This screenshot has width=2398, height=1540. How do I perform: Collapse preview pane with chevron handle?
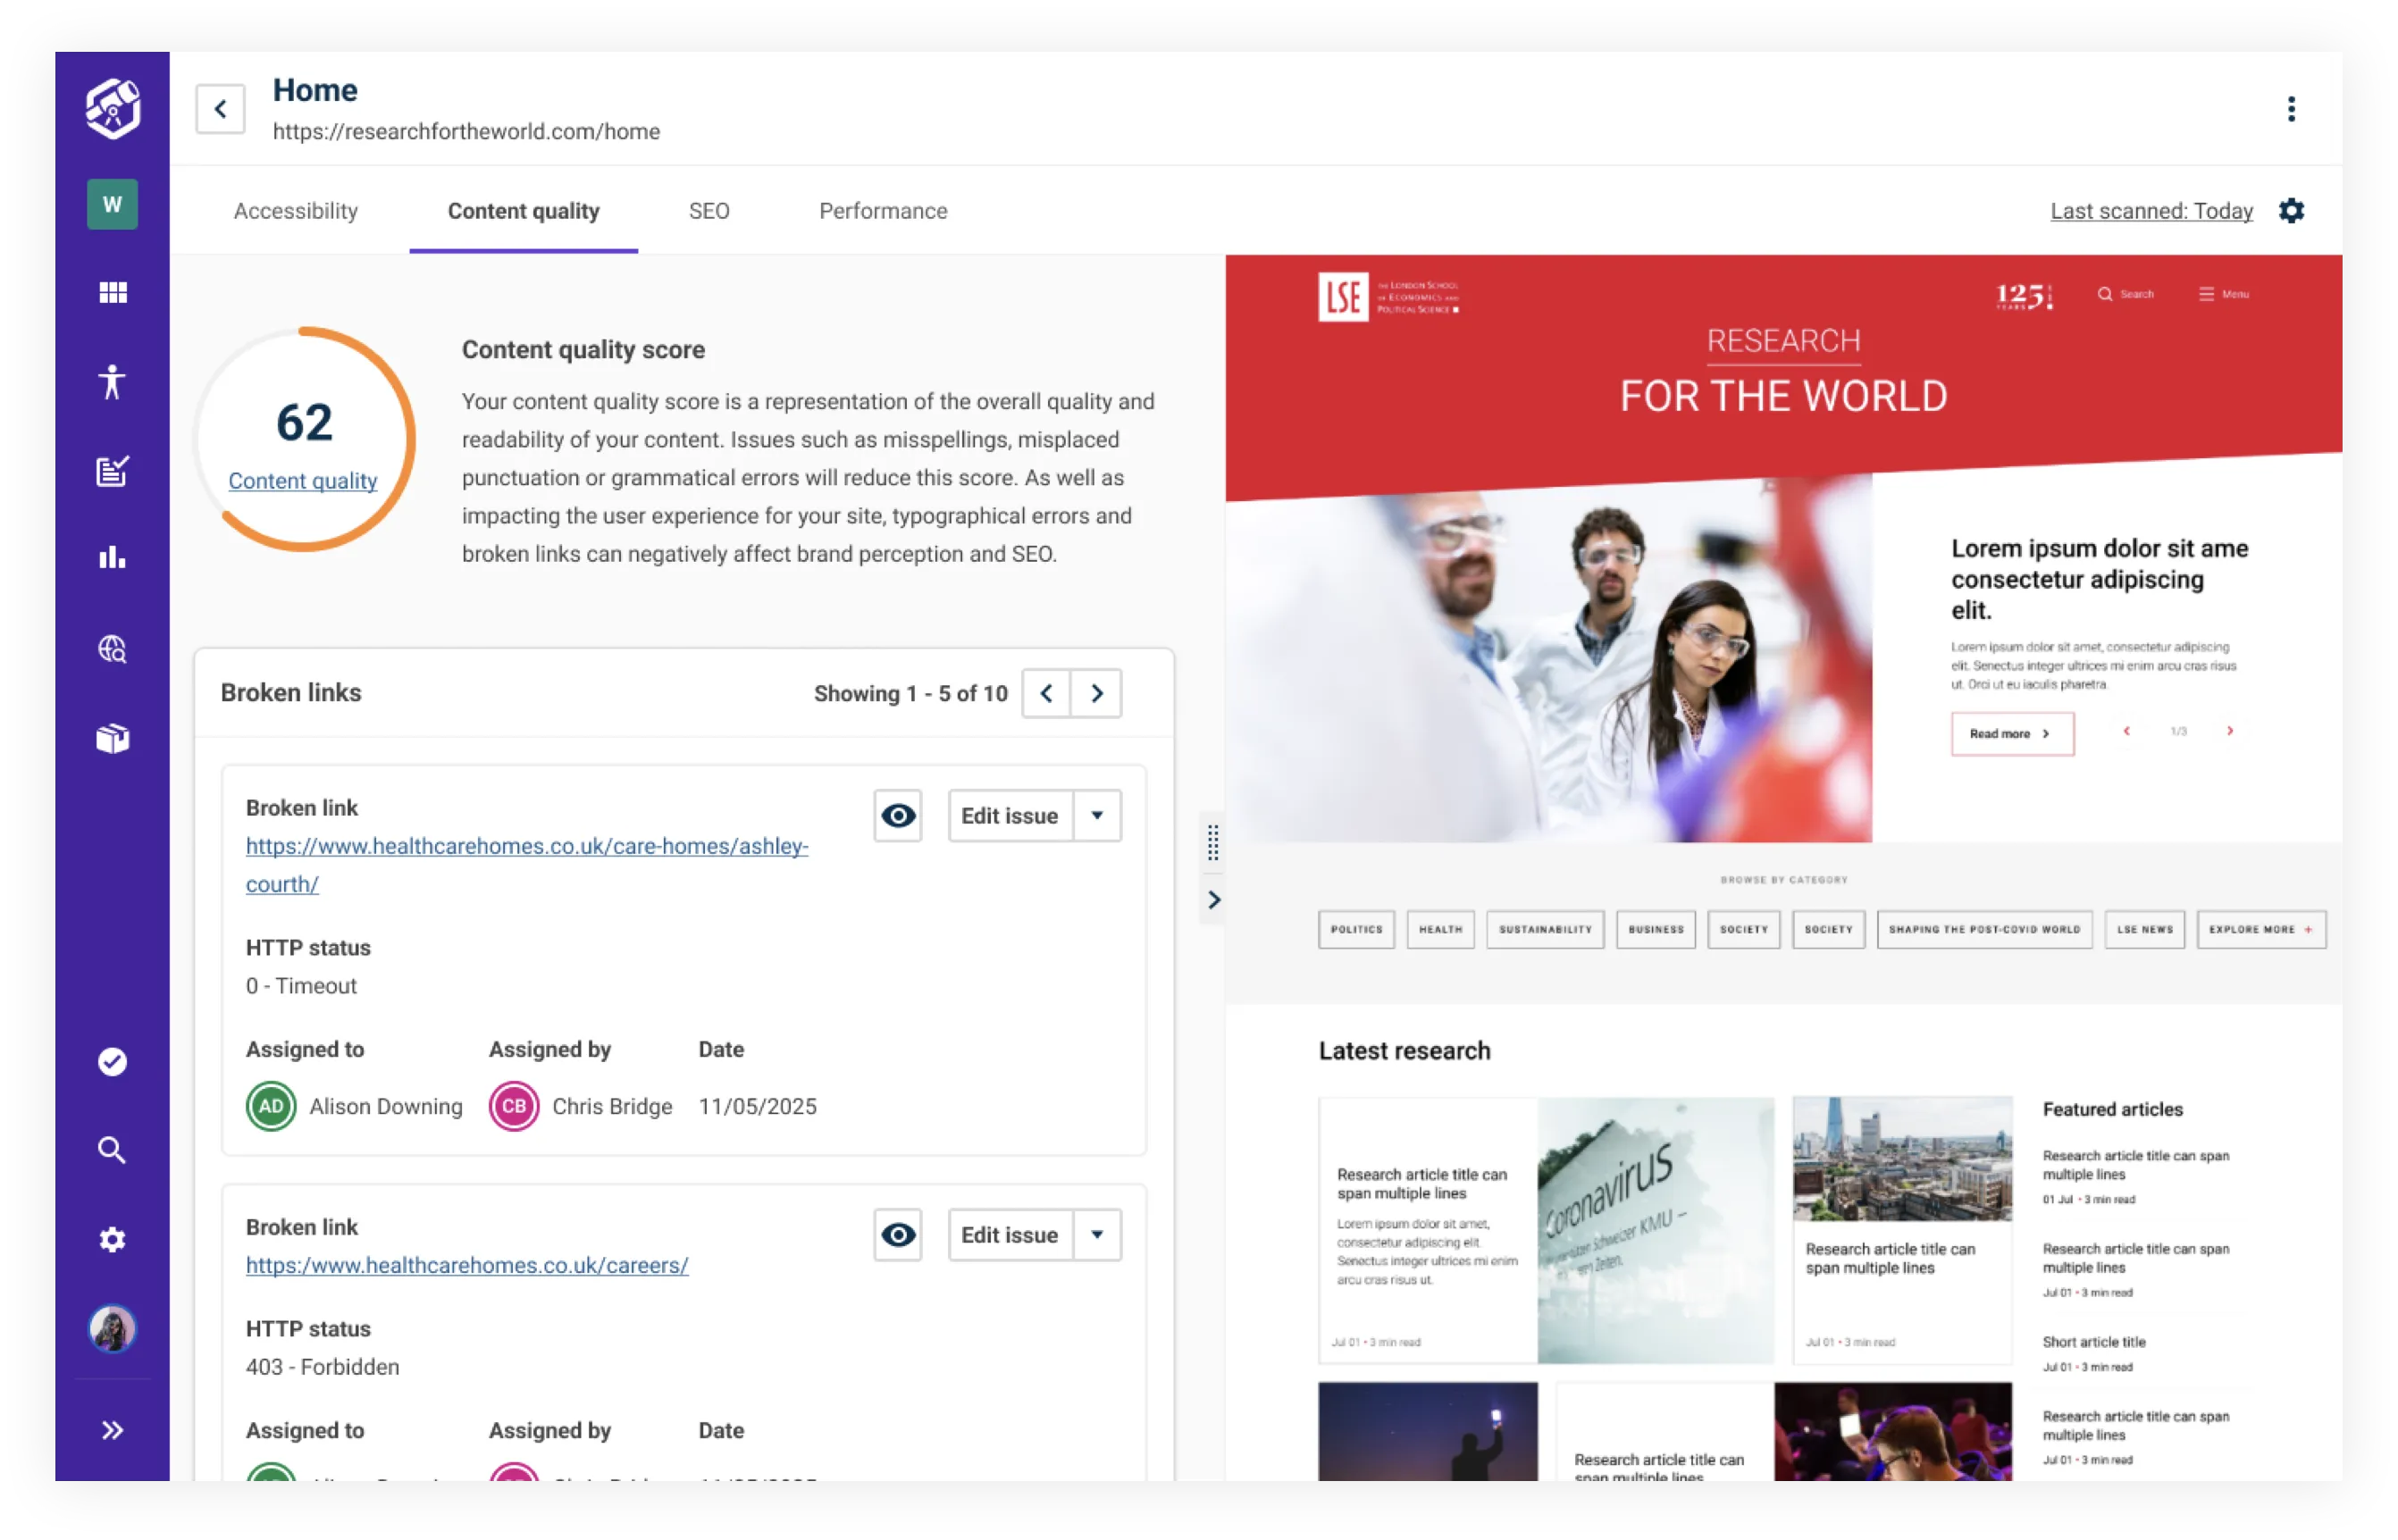tap(1213, 900)
